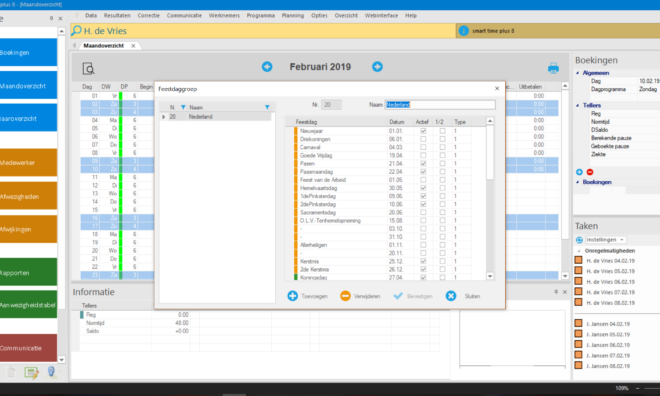This screenshot has width=660, height=396.
Task: Open the Instellingen dropdown in Taken
Action: click(x=606, y=240)
